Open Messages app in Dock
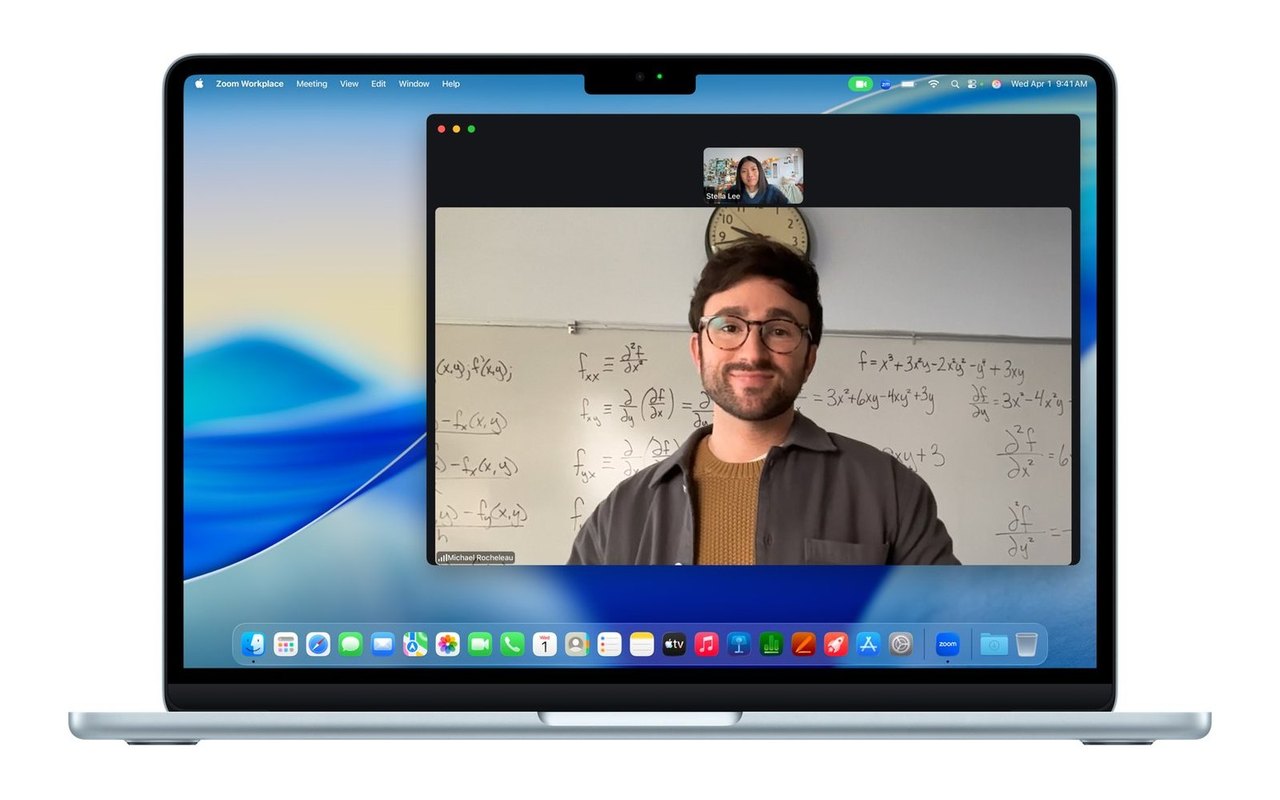 pyautogui.click(x=350, y=645)
